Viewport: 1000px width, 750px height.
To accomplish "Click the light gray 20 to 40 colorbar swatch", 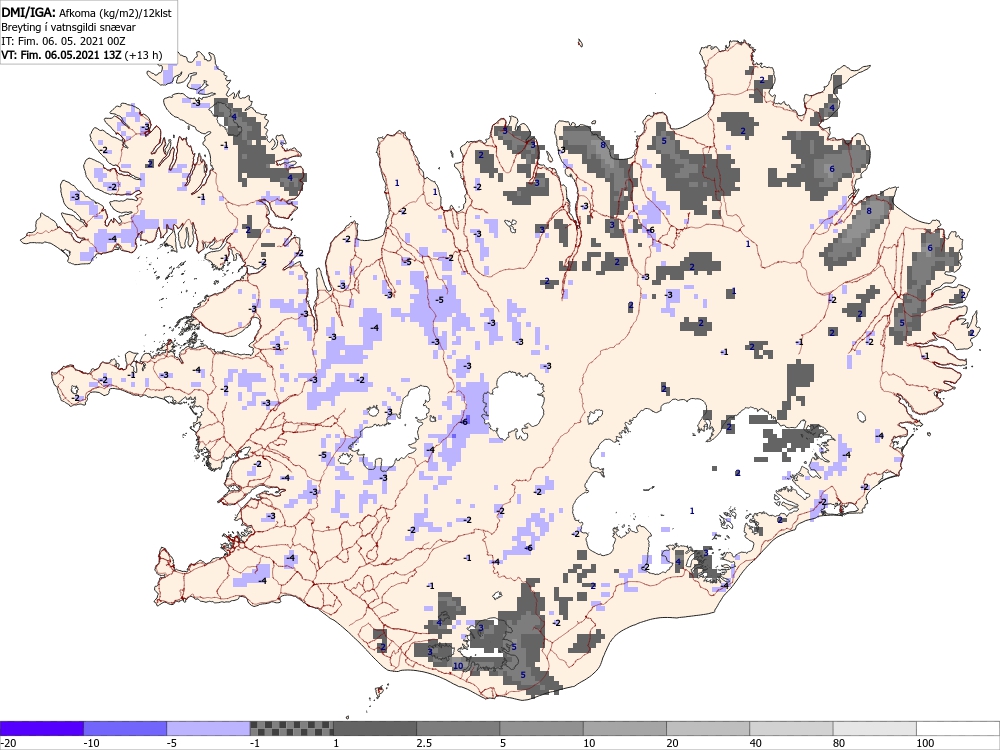I will pyautogui.click(x=708, y=728).
